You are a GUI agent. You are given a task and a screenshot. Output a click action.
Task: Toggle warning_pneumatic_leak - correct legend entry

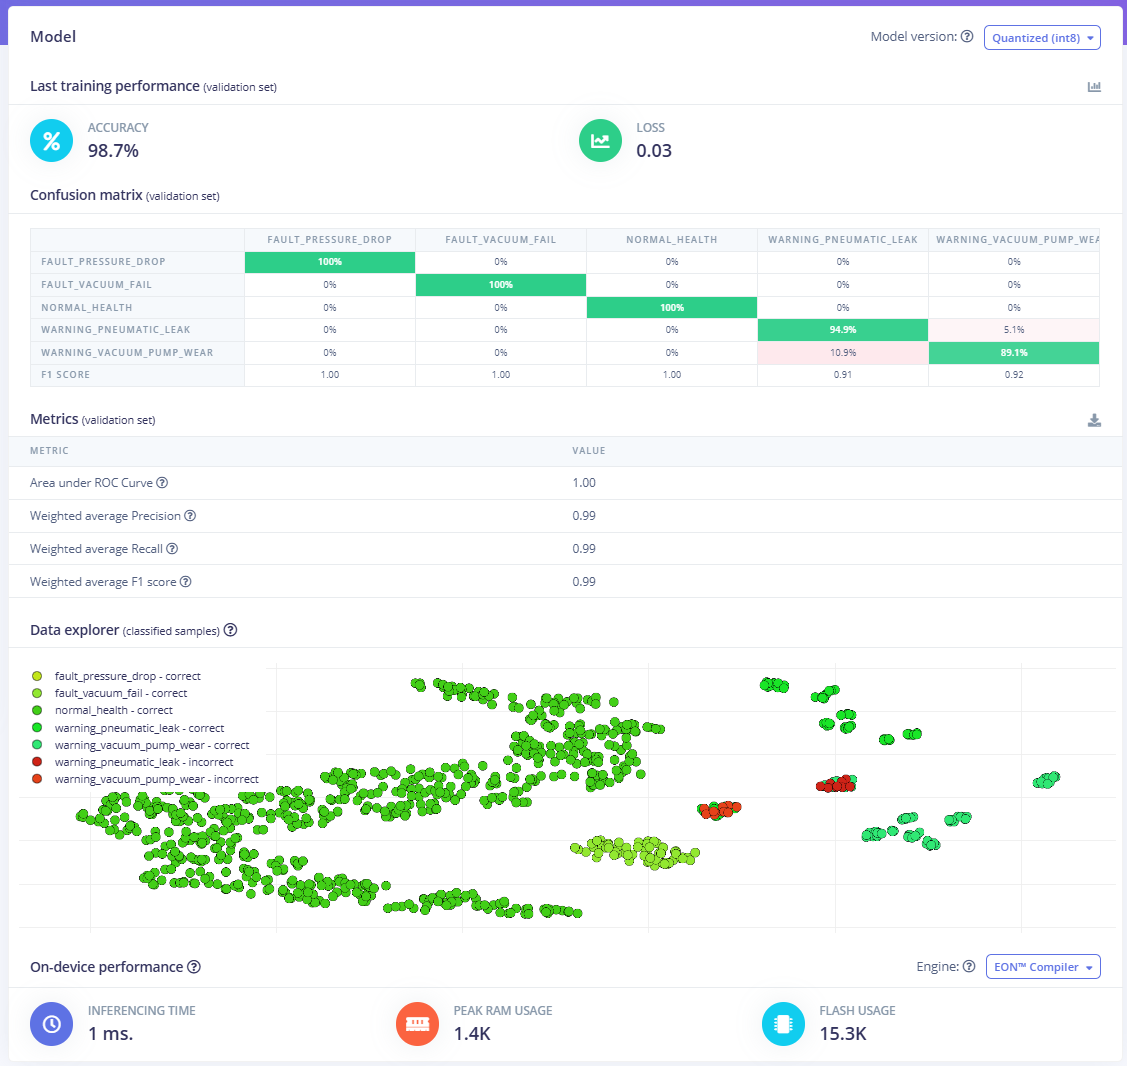coord(128,728)
